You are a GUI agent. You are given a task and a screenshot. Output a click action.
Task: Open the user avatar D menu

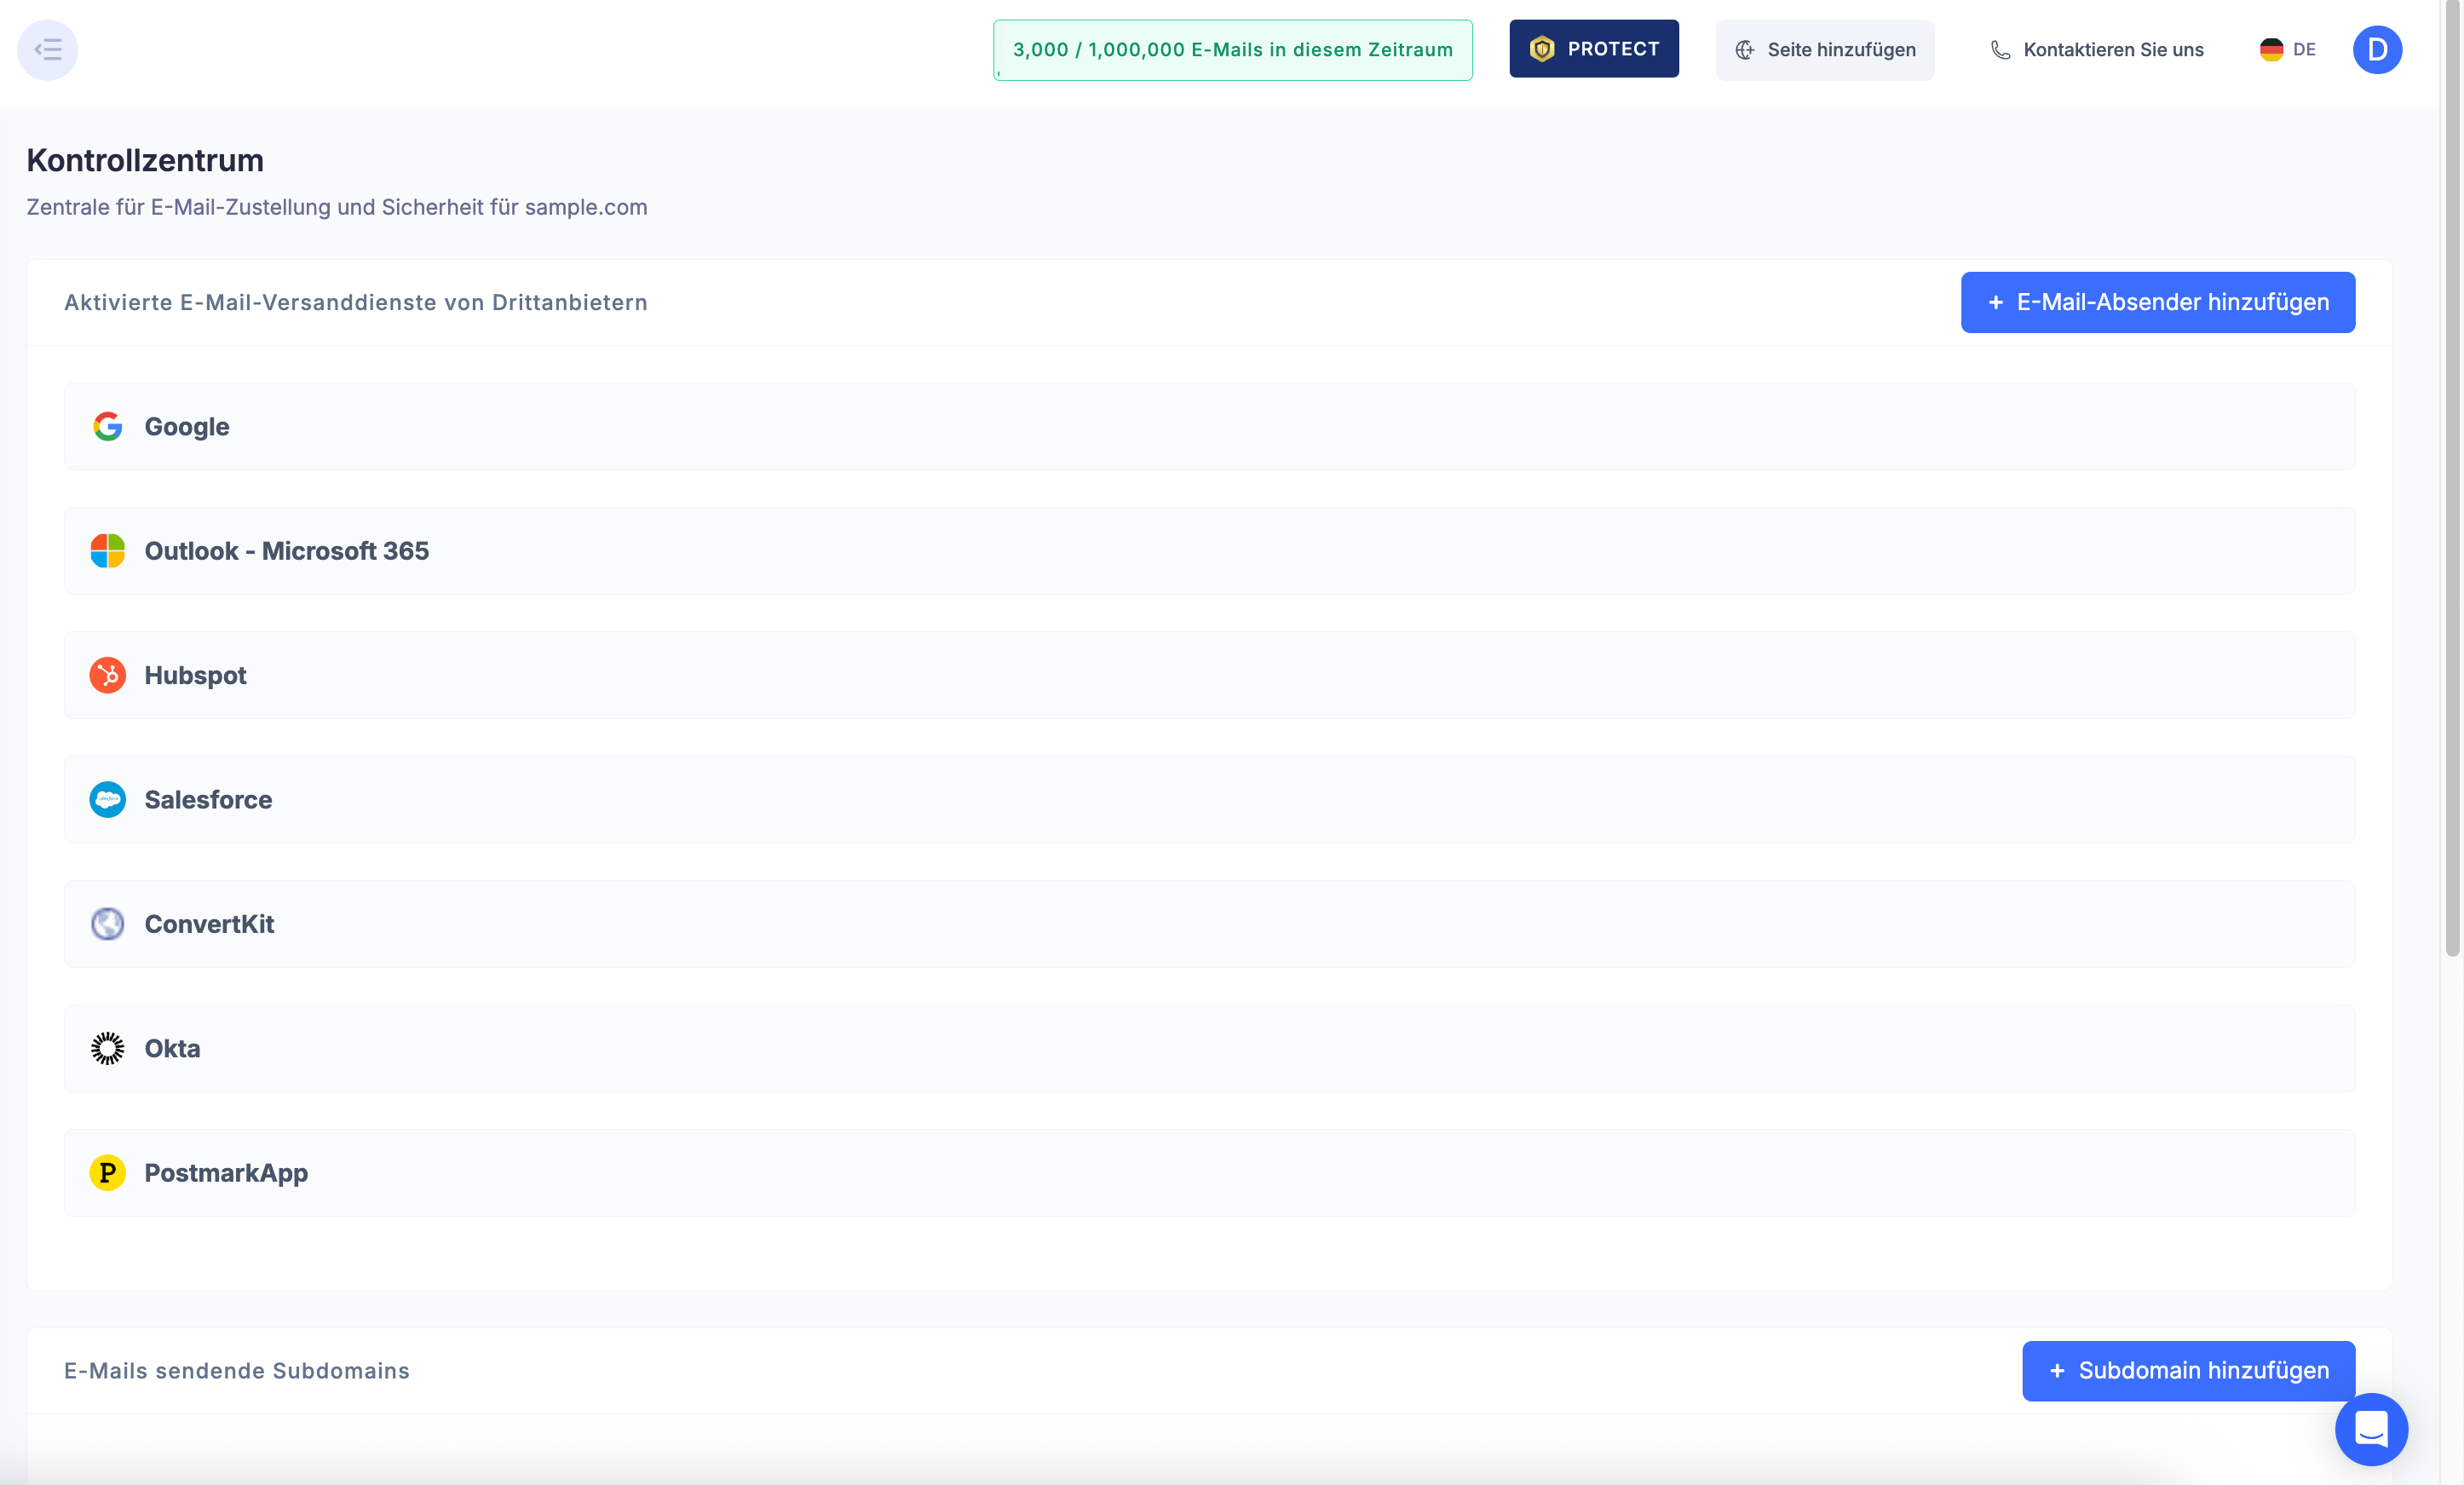pyautogui.click(x=2377, y=50)
